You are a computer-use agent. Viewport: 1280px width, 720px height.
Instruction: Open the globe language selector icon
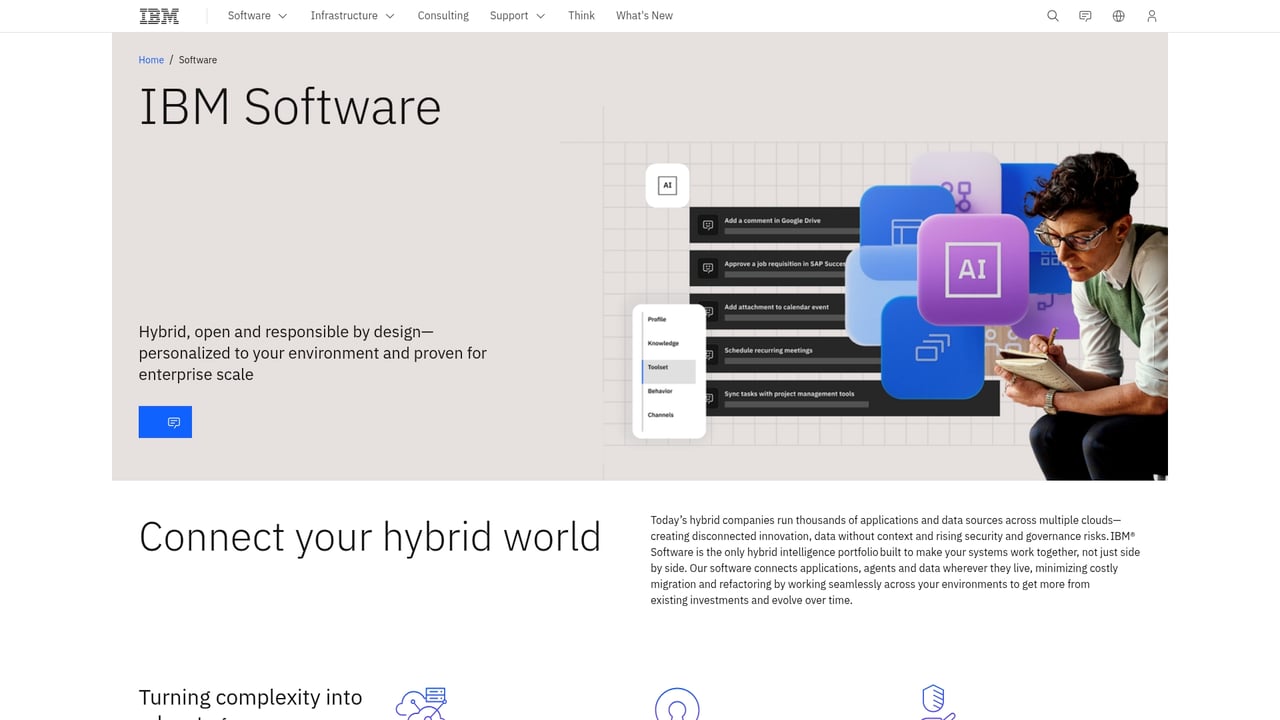(1118, 16)
